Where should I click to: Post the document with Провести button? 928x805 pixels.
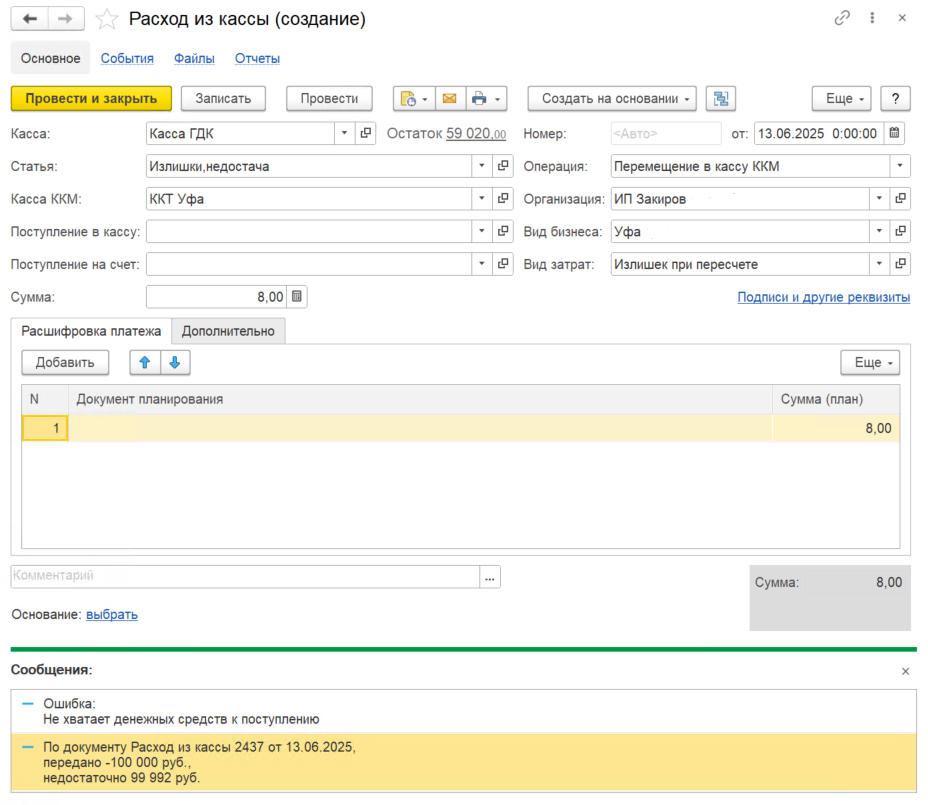329,99
